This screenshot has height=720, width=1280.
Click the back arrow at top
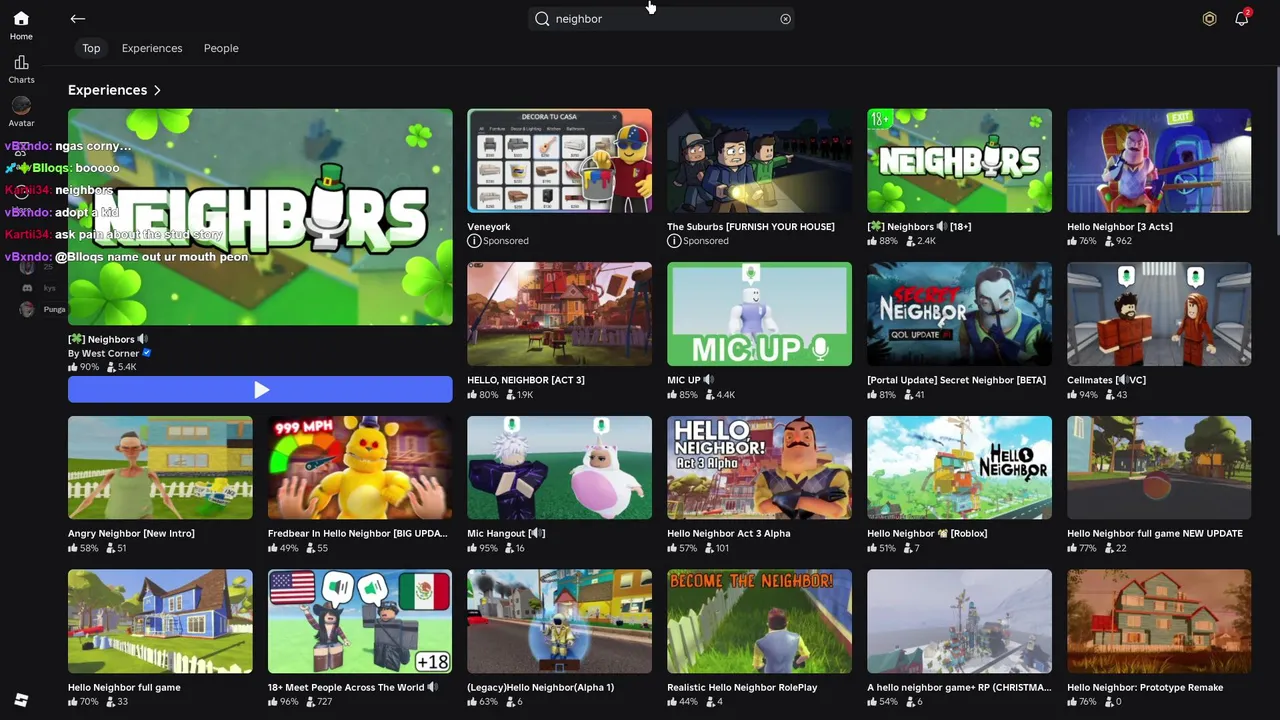(x=77, y=18)
